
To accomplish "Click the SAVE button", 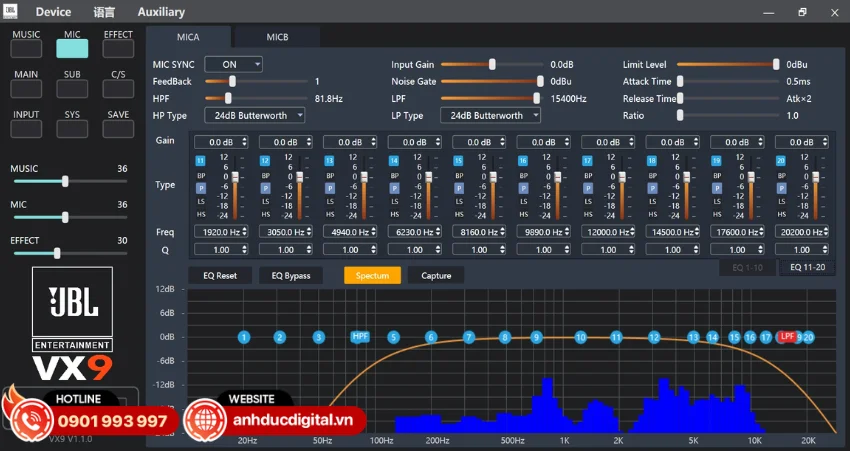I will tap(118, 129).
